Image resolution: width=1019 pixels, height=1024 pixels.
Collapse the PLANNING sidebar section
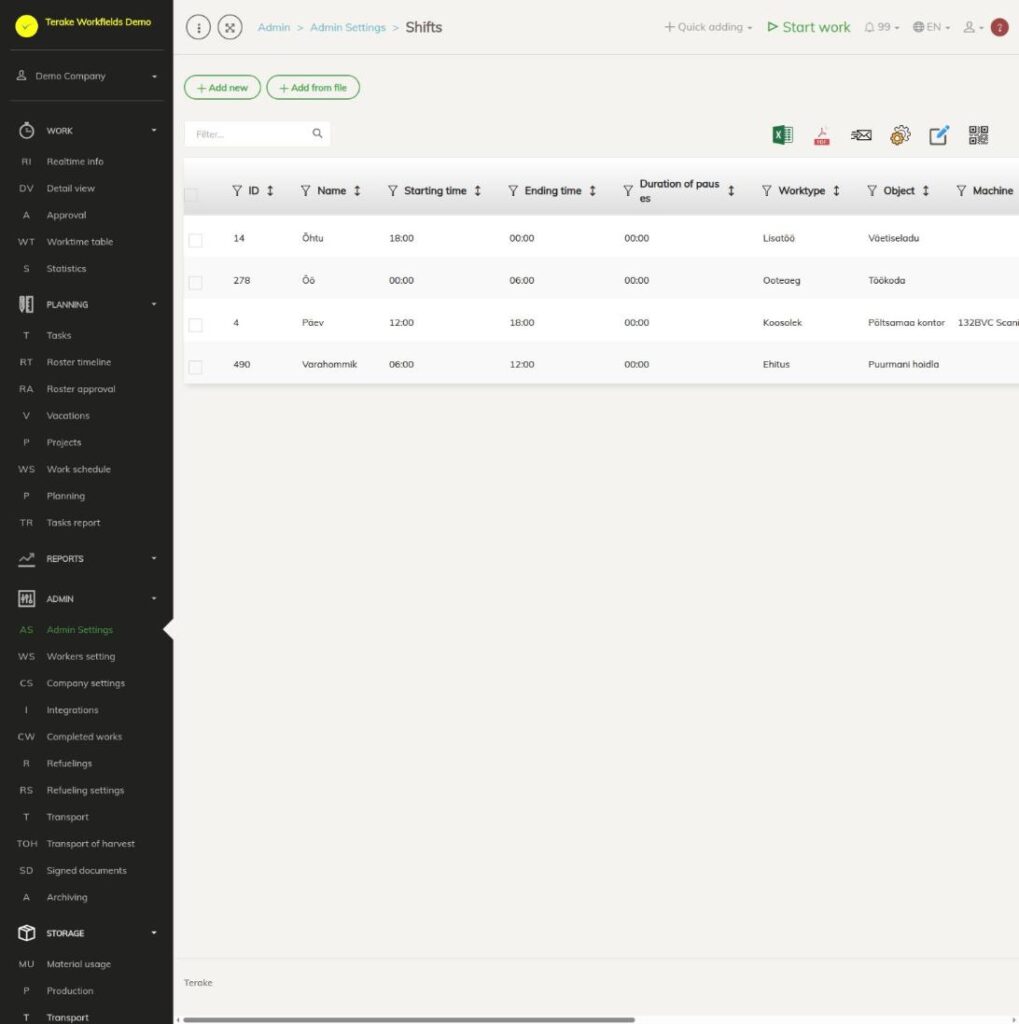point(87,304)
